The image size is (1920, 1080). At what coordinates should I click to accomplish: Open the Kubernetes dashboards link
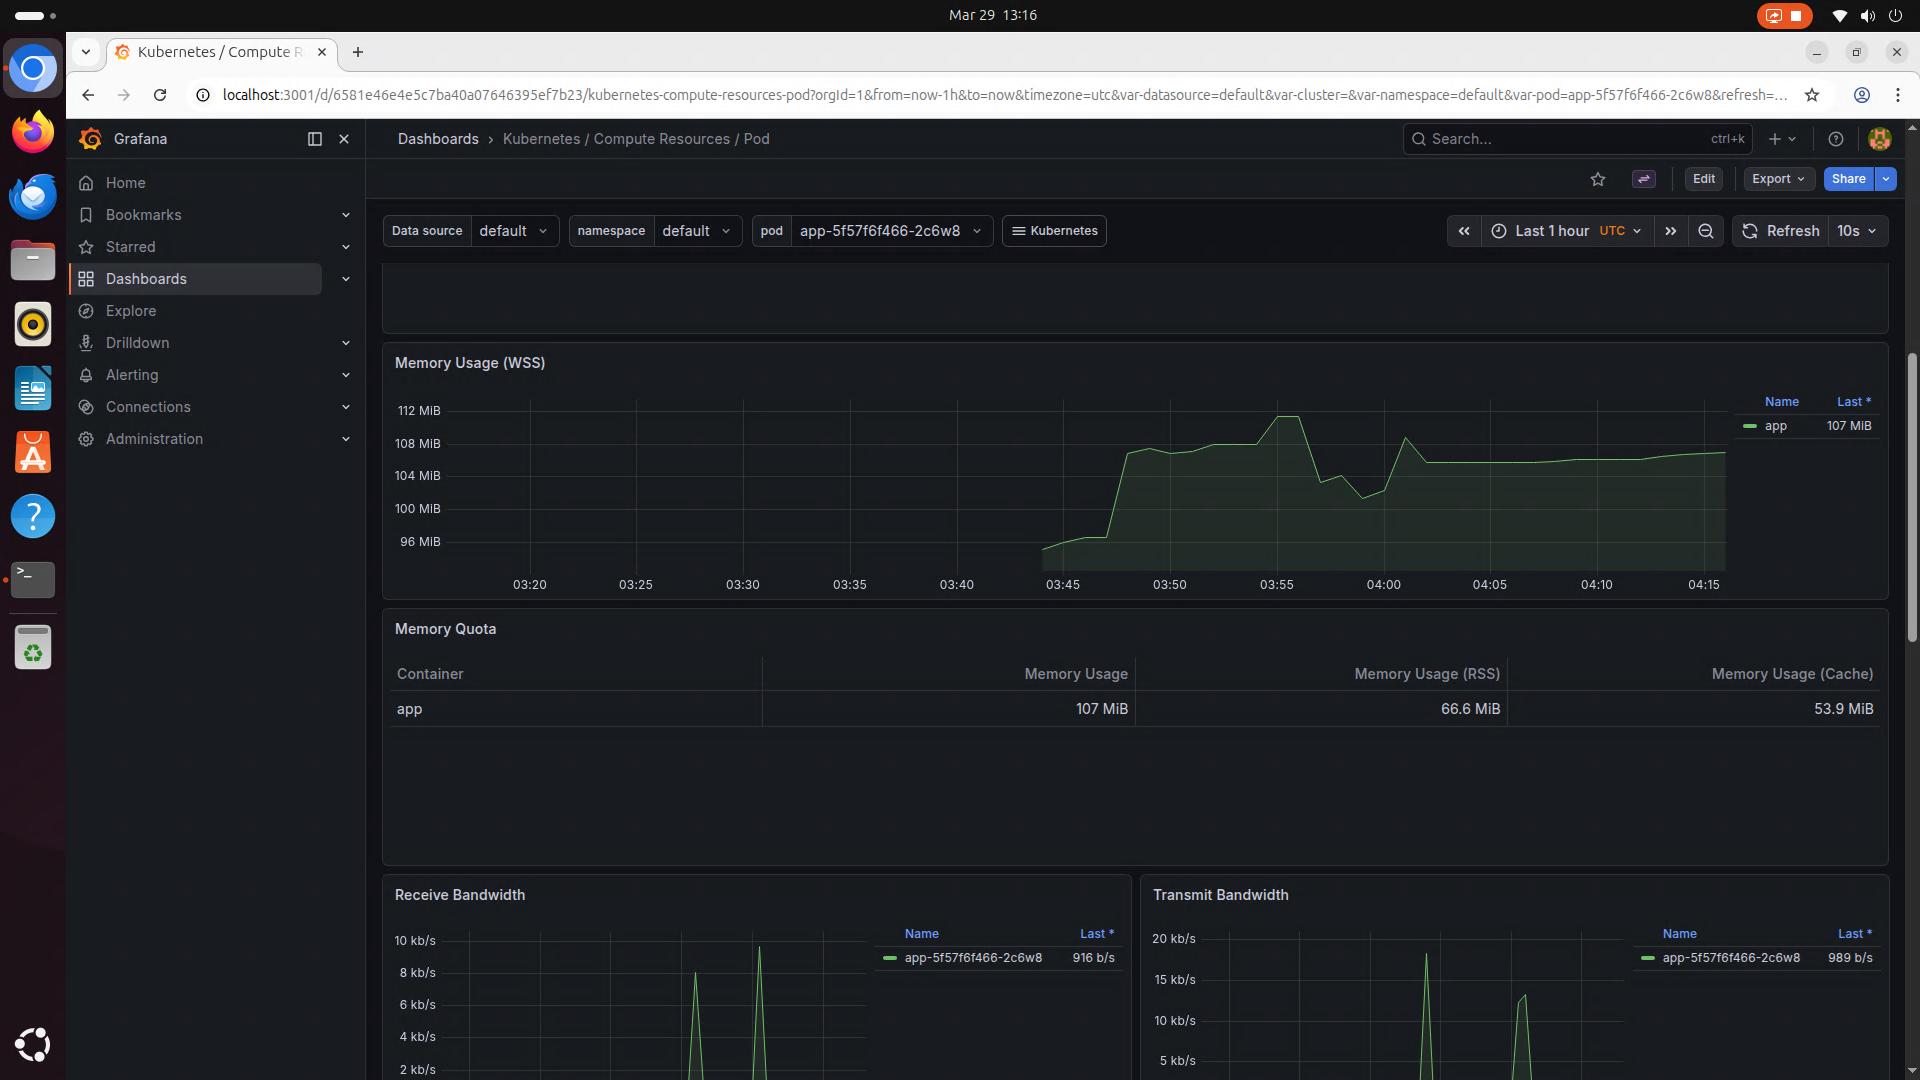pyautogui.click(x=1054, y=231)
